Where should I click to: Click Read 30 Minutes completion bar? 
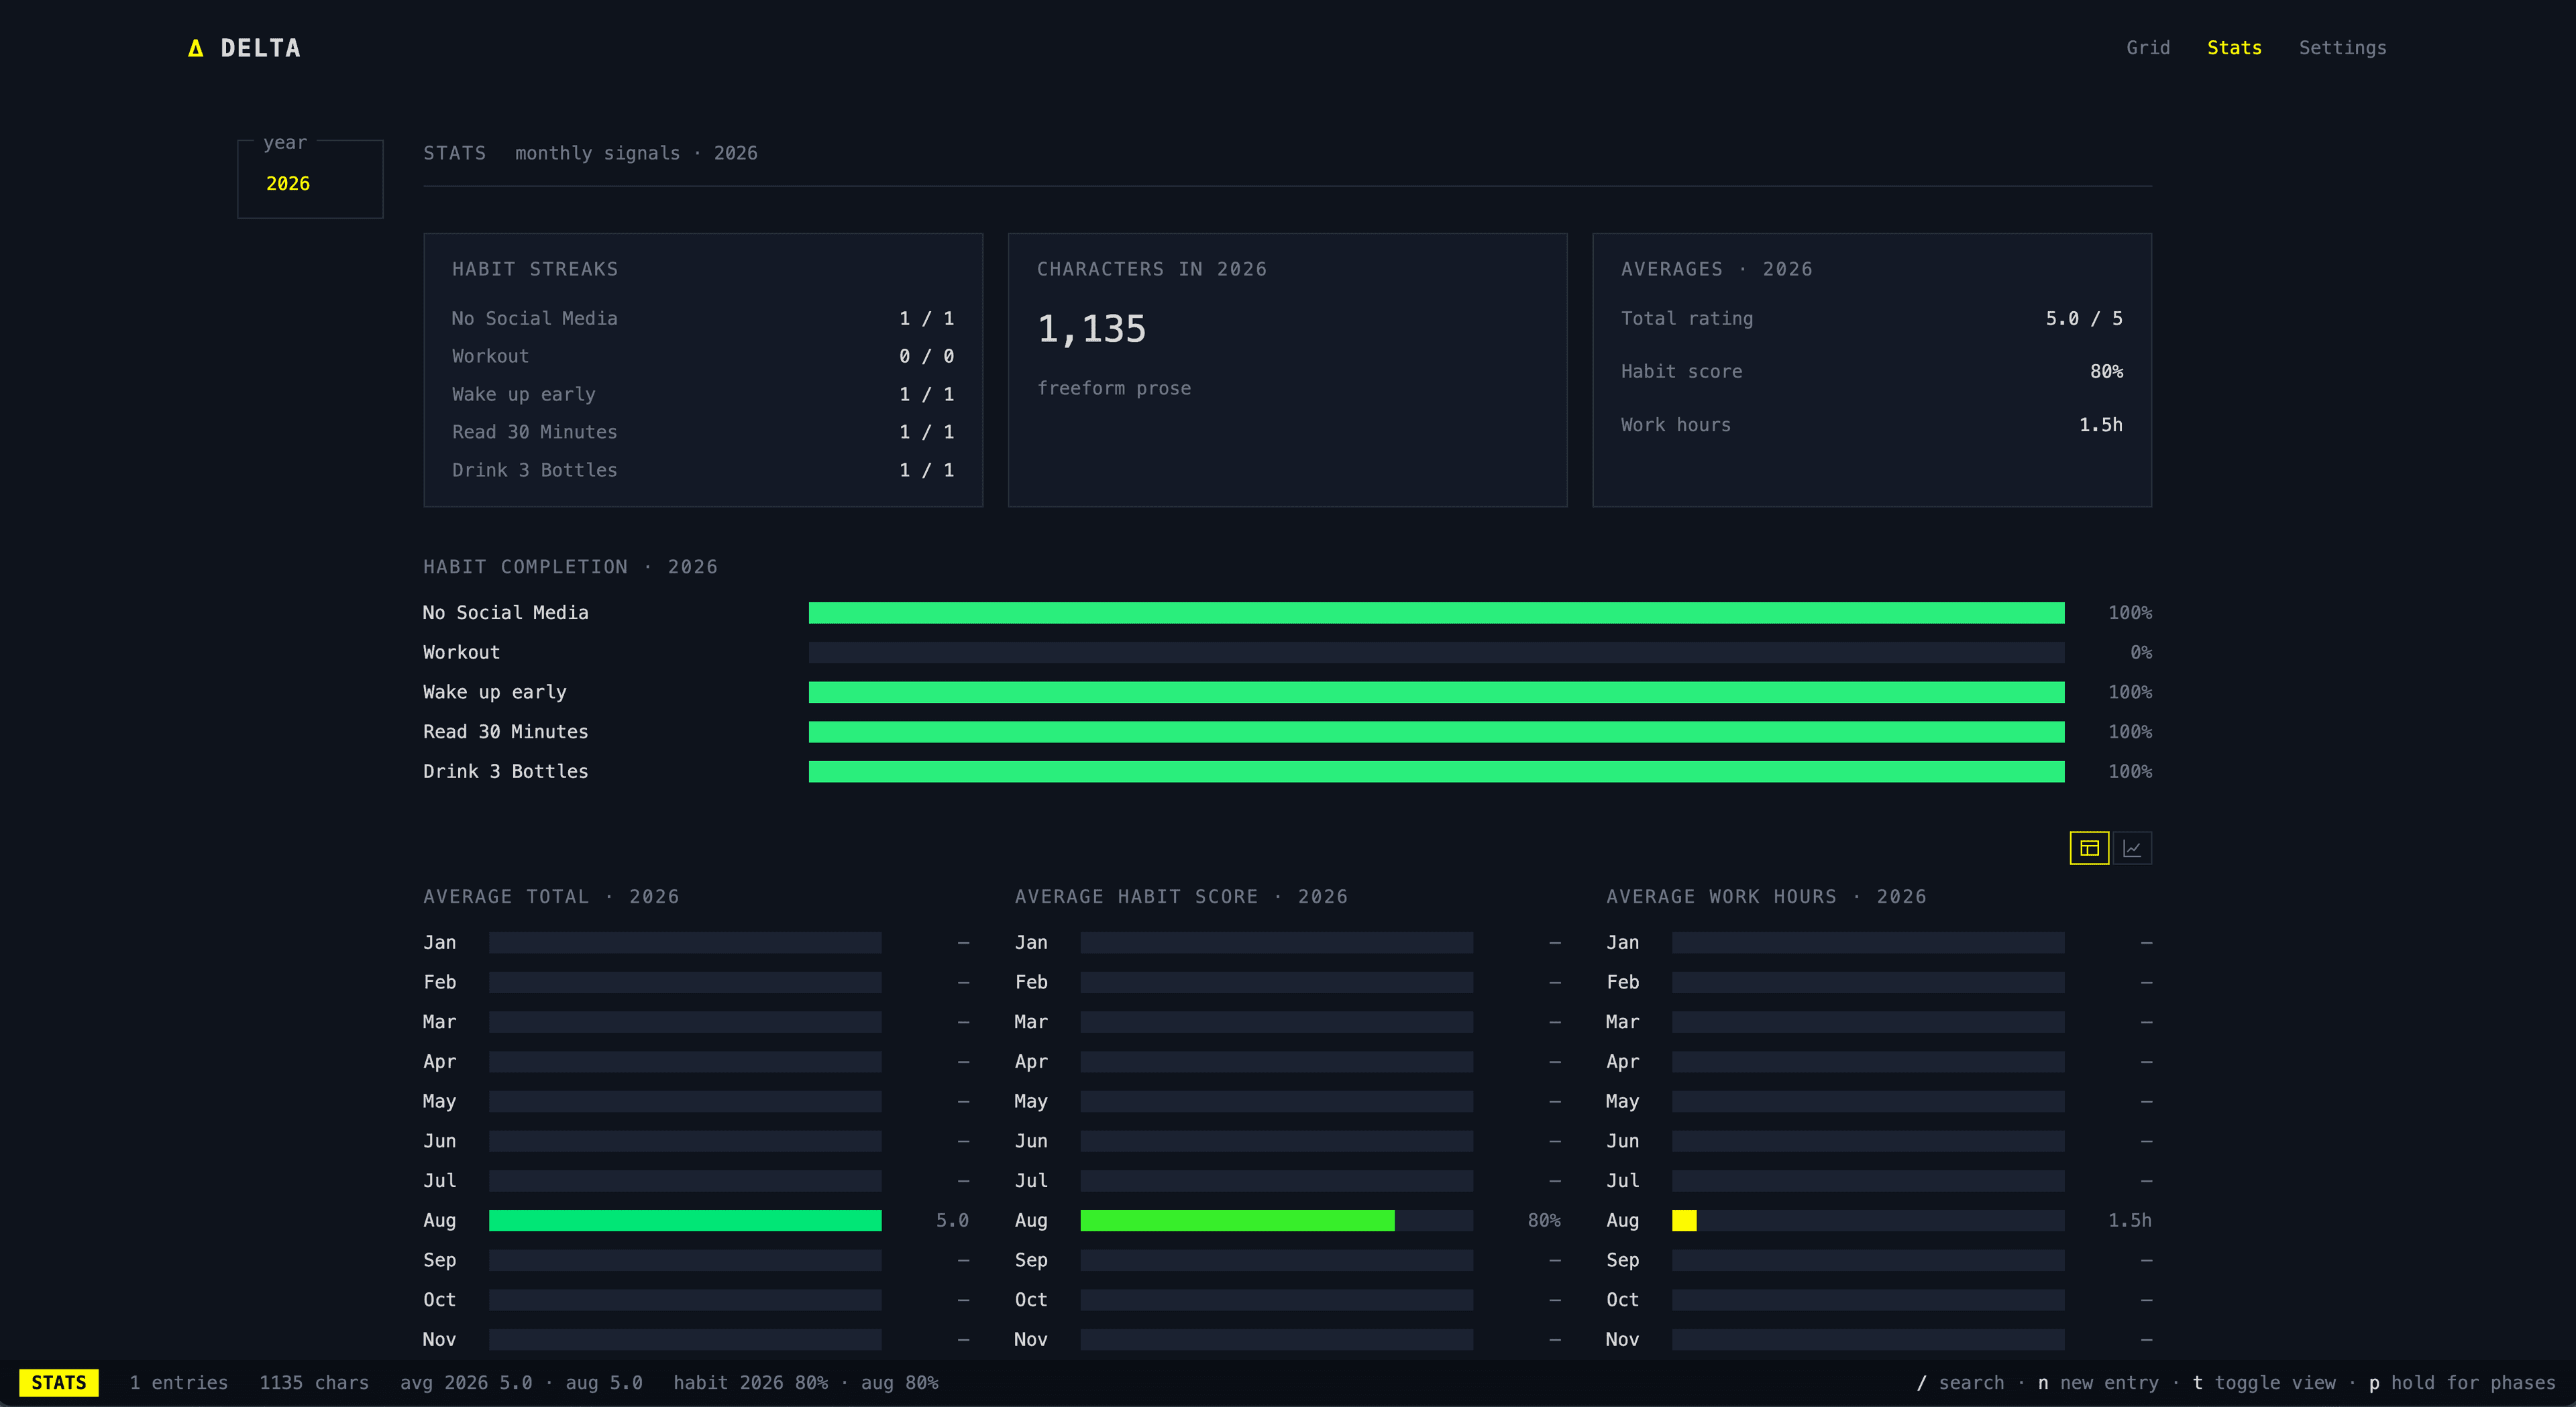point(1436,732)
